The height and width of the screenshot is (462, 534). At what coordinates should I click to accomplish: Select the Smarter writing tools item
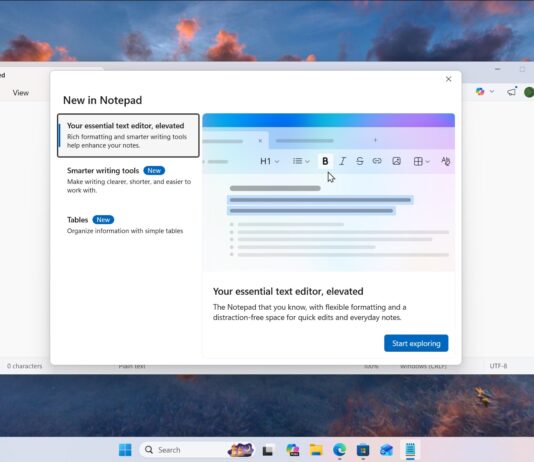click(x=128, y=180)
